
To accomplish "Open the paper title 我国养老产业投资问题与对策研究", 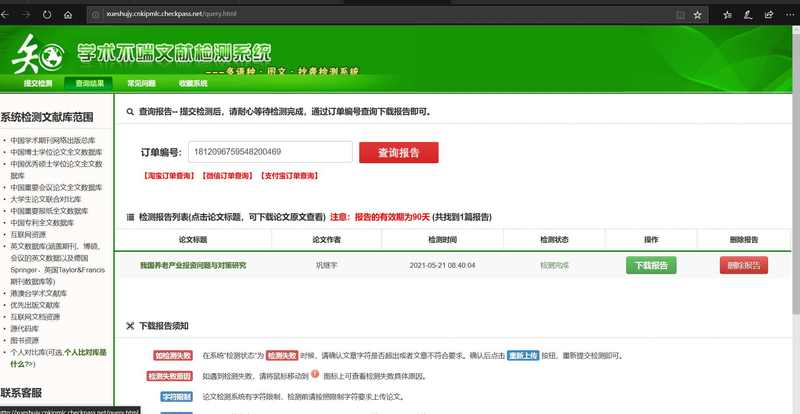I will [x=192, y=265].
